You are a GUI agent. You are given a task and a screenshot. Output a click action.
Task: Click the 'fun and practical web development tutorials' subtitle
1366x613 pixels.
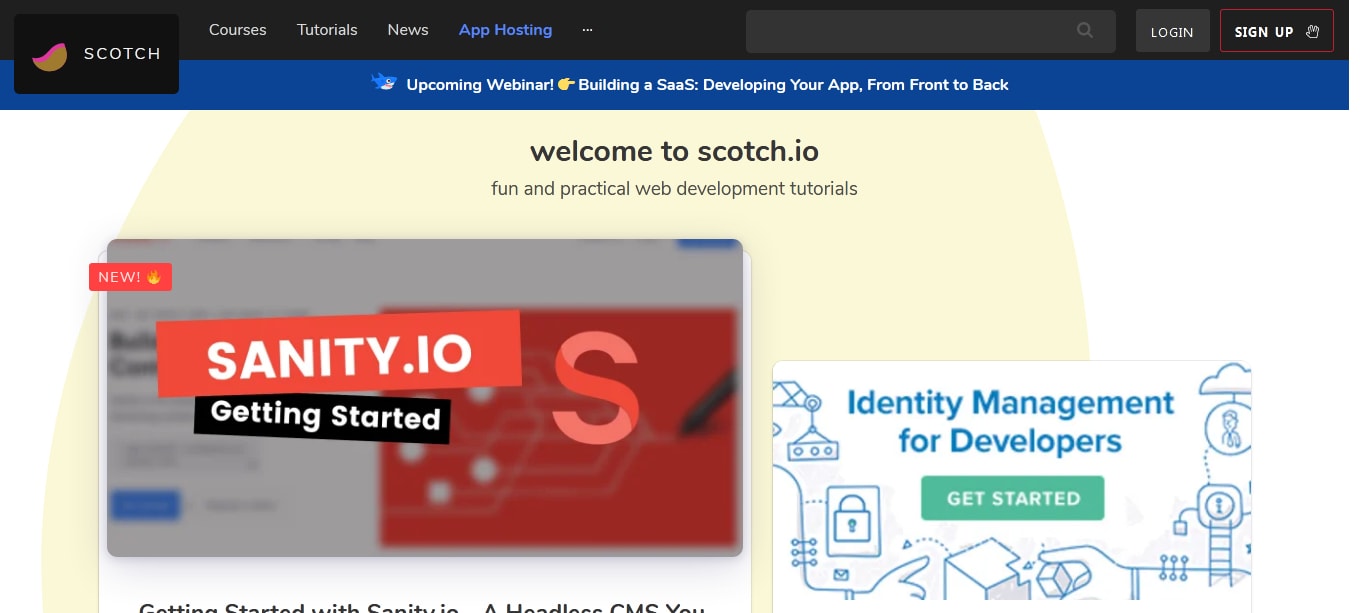674,188
